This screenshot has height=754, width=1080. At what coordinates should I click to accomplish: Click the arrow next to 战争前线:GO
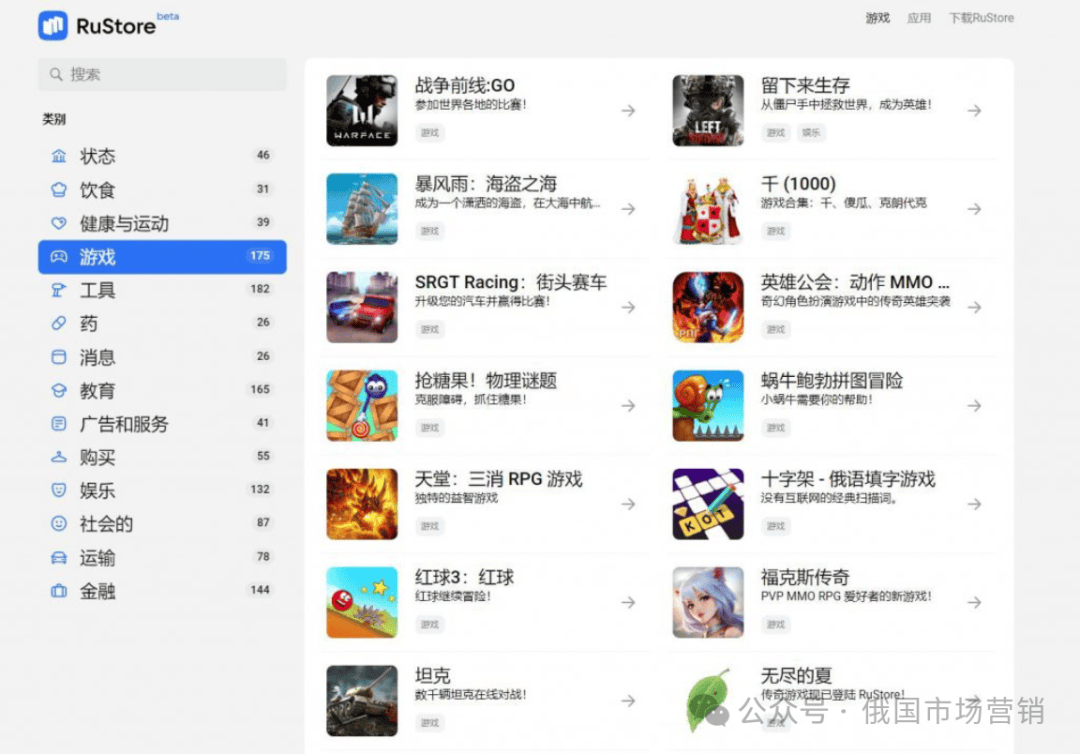(x=628, y=110)
